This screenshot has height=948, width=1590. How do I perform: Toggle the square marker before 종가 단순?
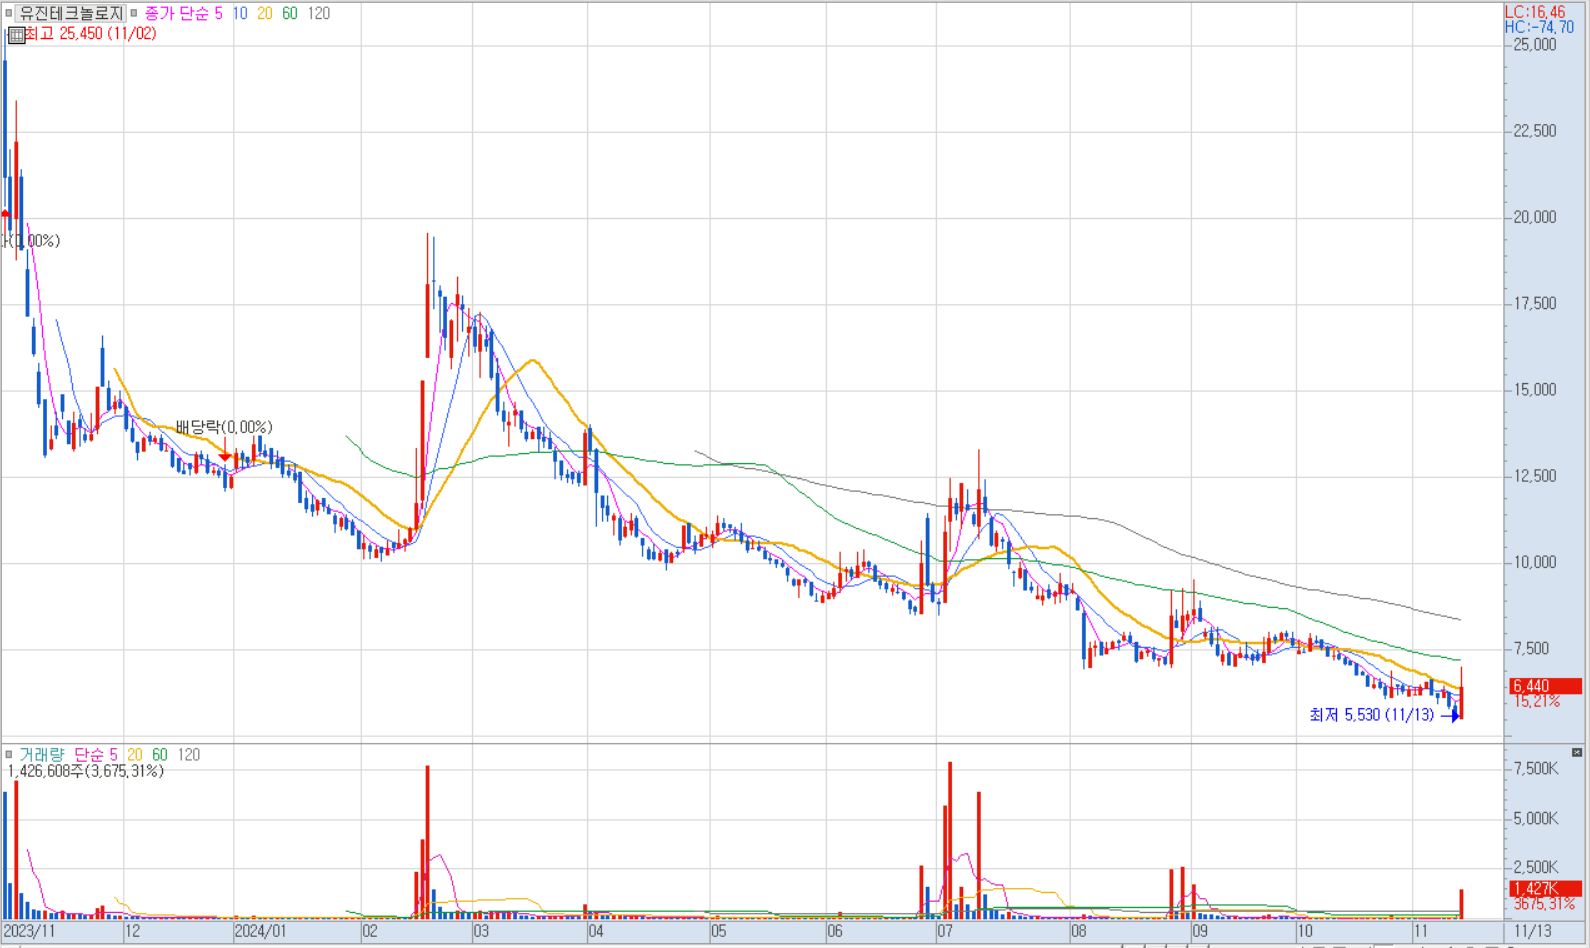point(134,13)
